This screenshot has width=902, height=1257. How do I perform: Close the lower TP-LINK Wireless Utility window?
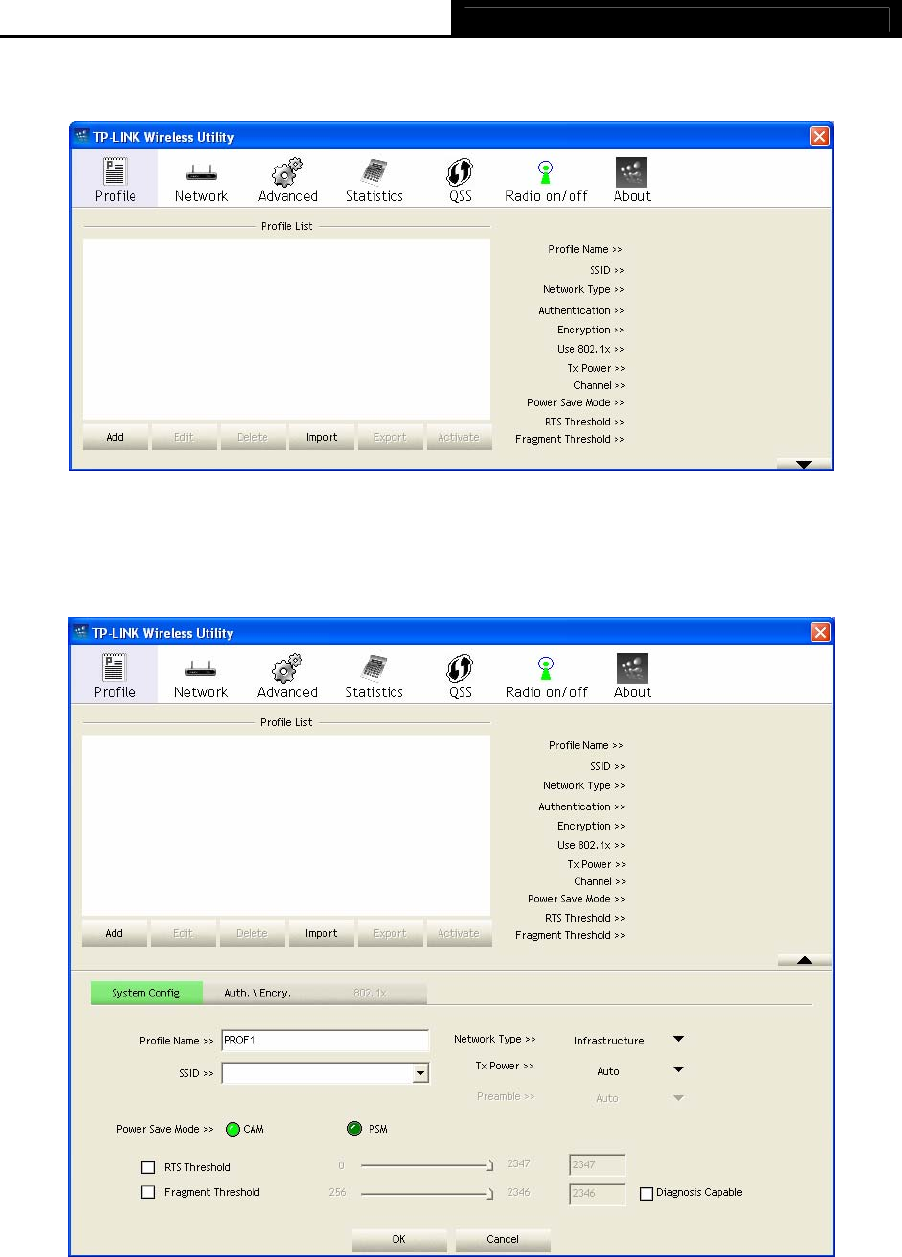[820, 633]
